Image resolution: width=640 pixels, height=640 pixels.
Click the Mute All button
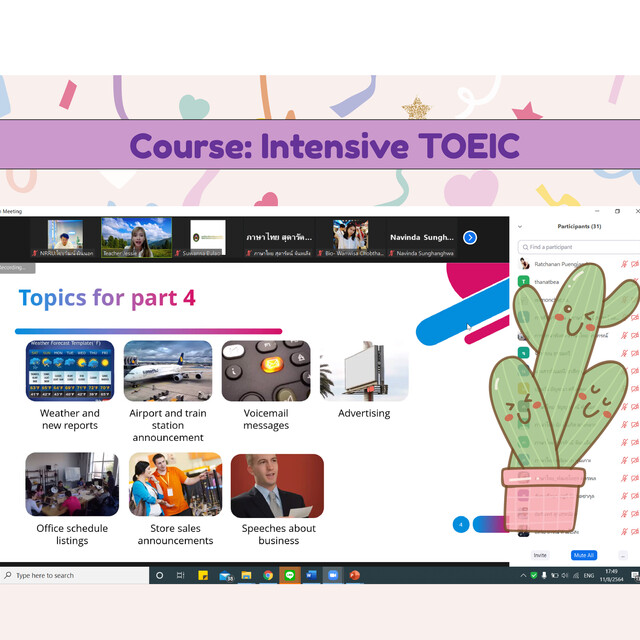584,555
